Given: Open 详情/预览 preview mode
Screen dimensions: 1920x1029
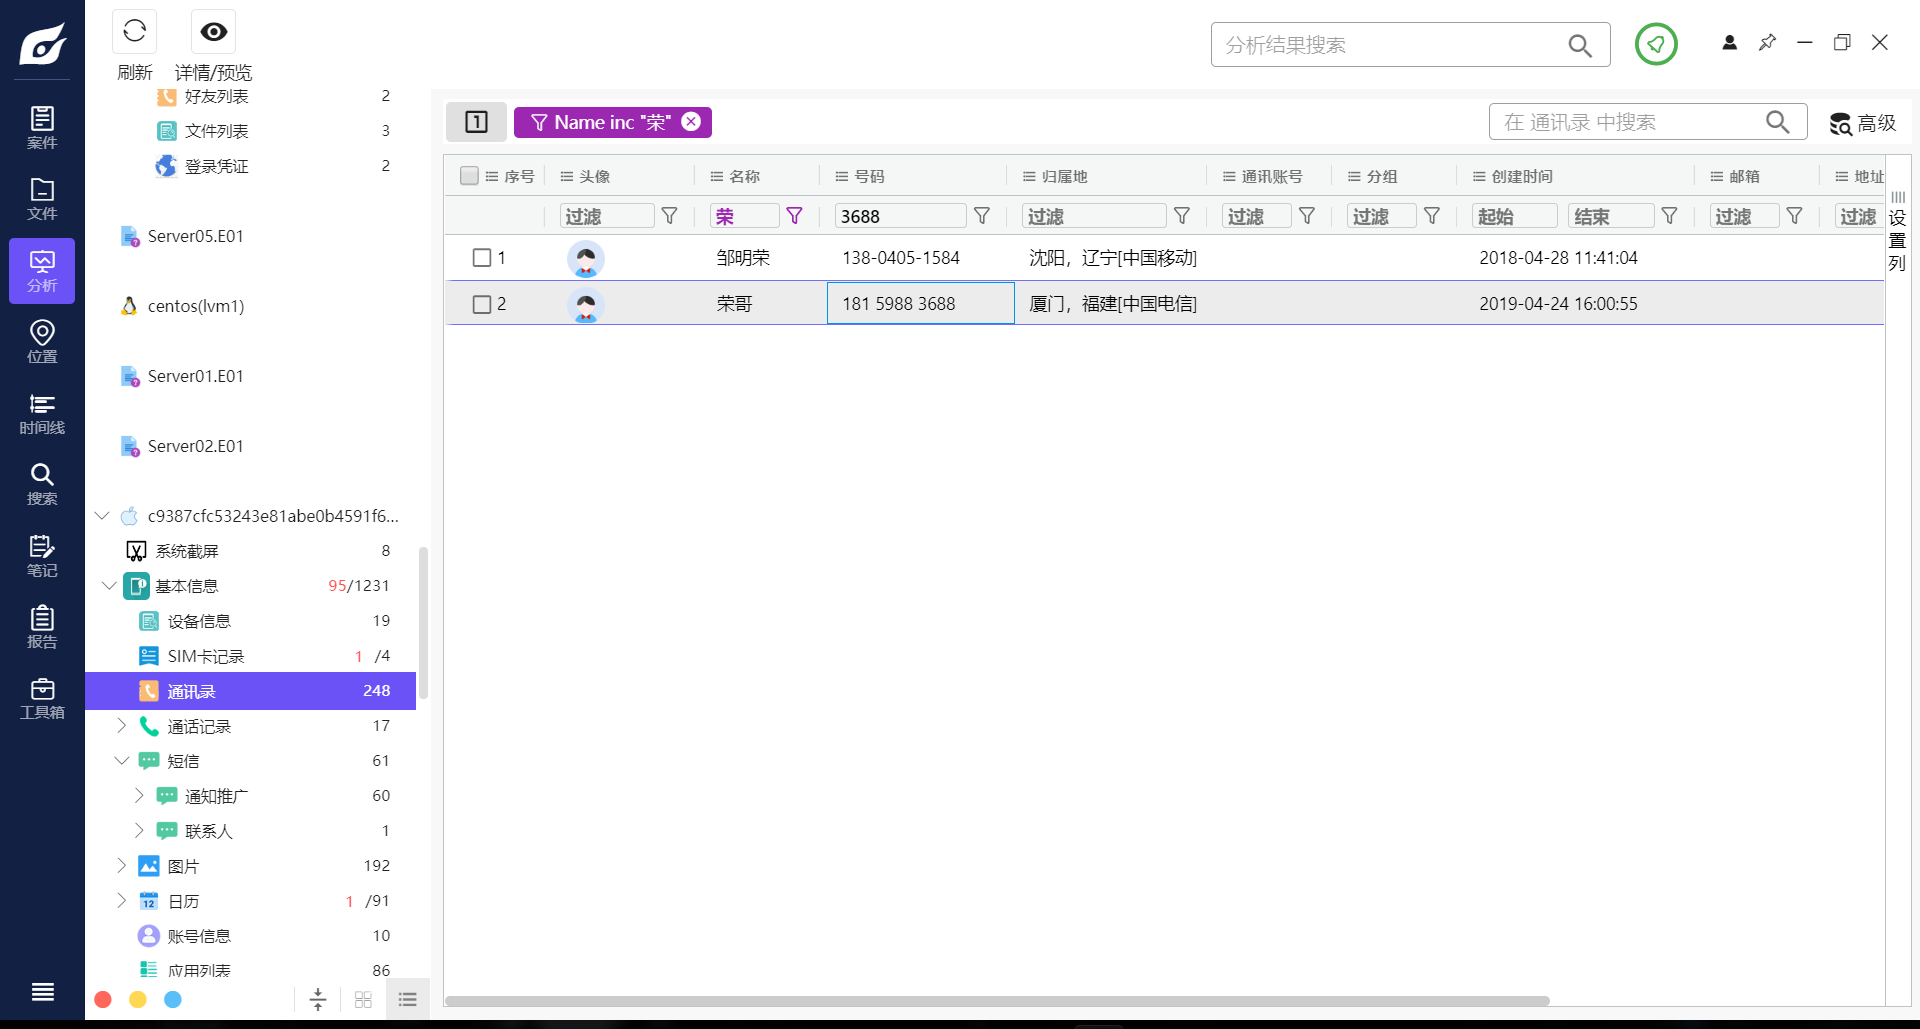Looking at the screenshot, I should coord(212,31).
